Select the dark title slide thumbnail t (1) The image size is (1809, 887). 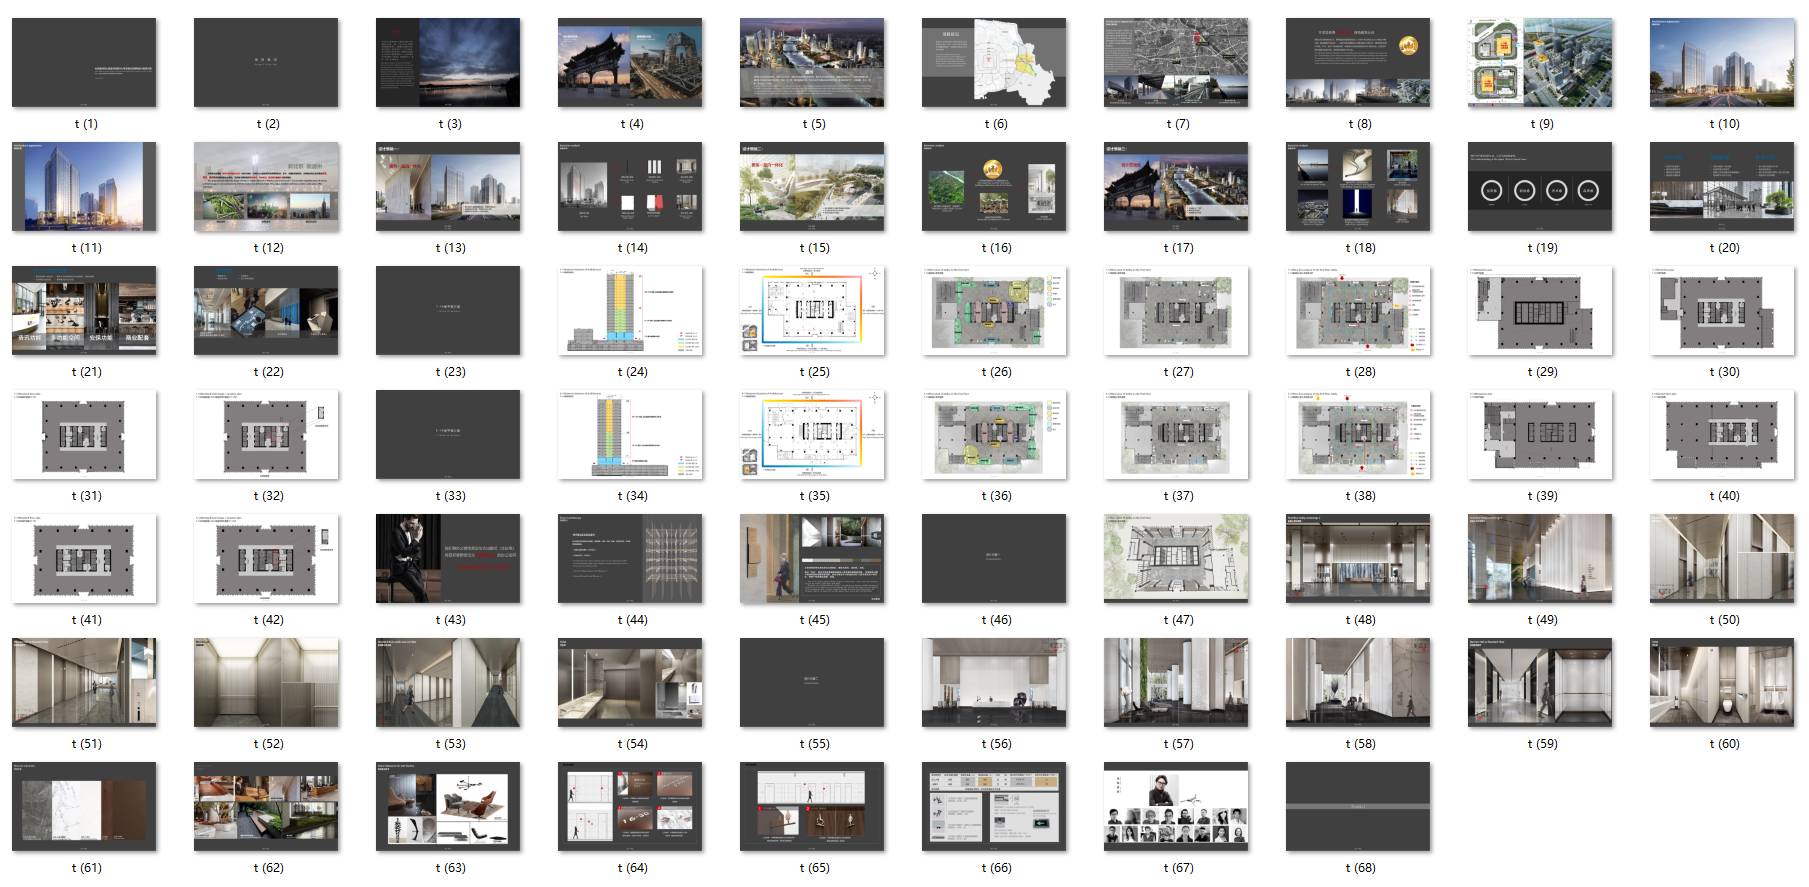[84, 62]
